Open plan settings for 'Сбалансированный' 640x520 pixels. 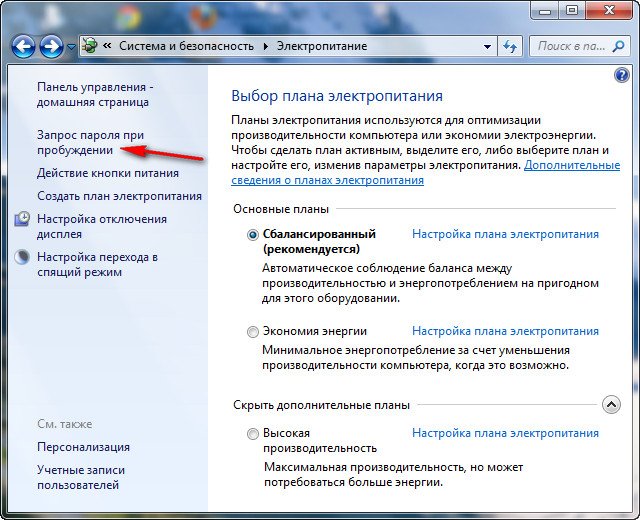(505, 234)
